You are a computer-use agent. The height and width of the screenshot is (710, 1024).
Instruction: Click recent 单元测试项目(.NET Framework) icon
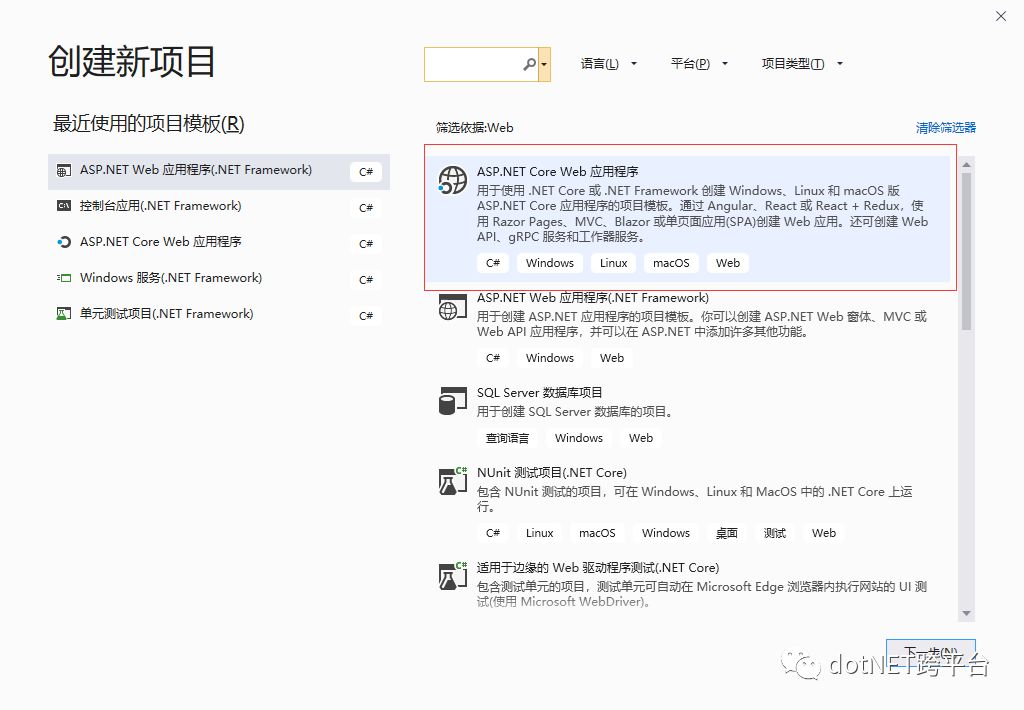click(63, 314)
